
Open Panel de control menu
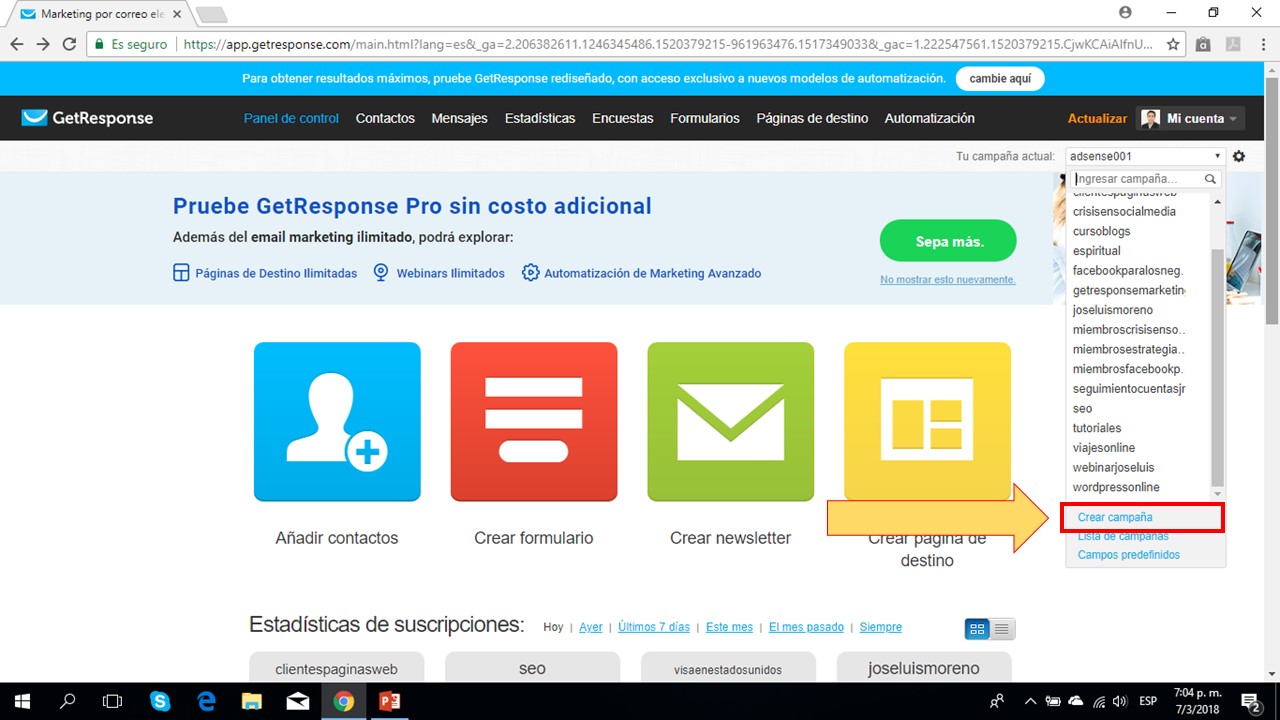pos(291,118)
